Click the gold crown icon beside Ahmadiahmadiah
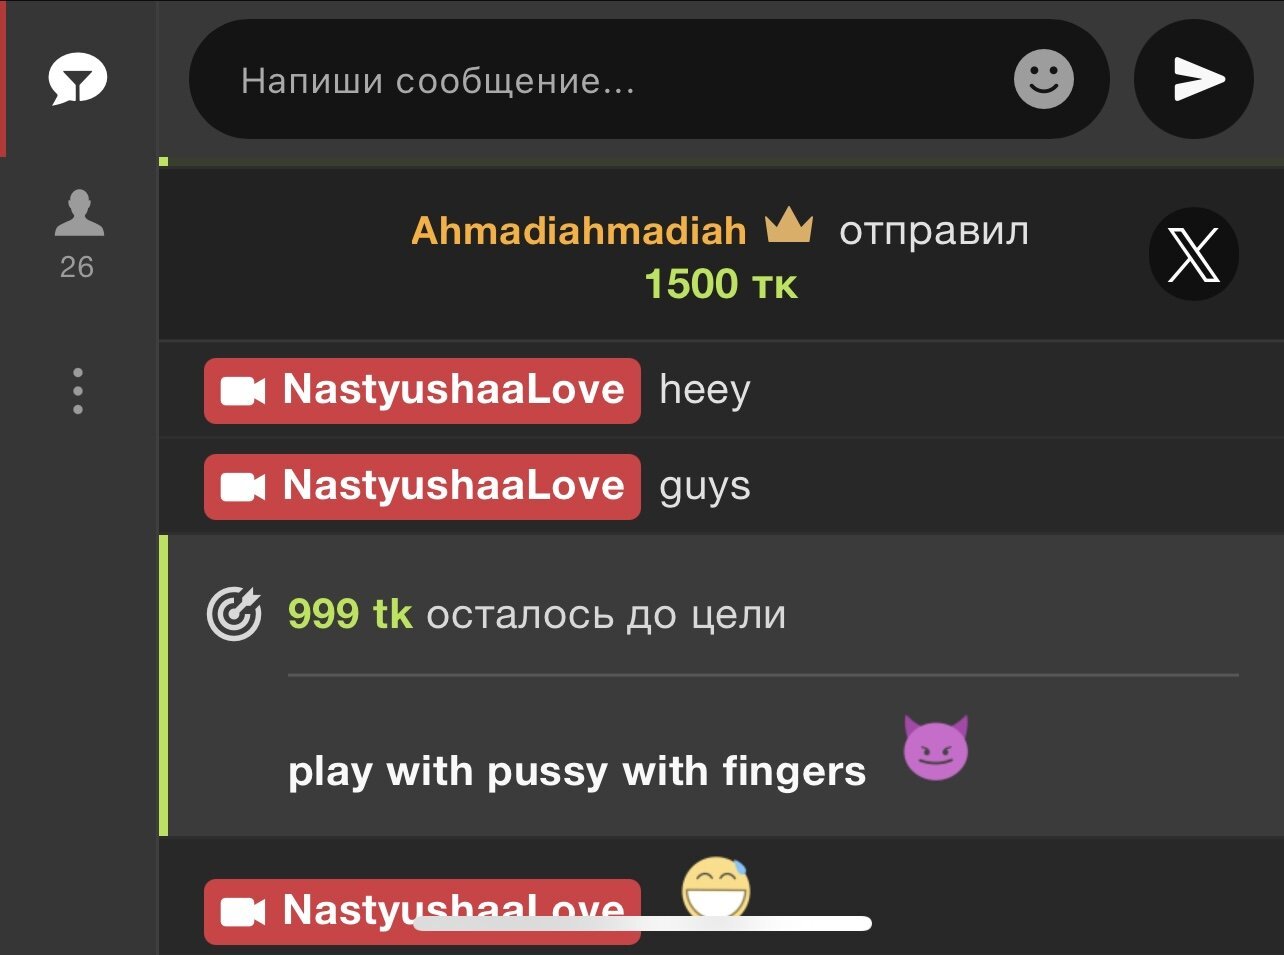The height and width of the screenshot is (955, 1284). point(789,226)
